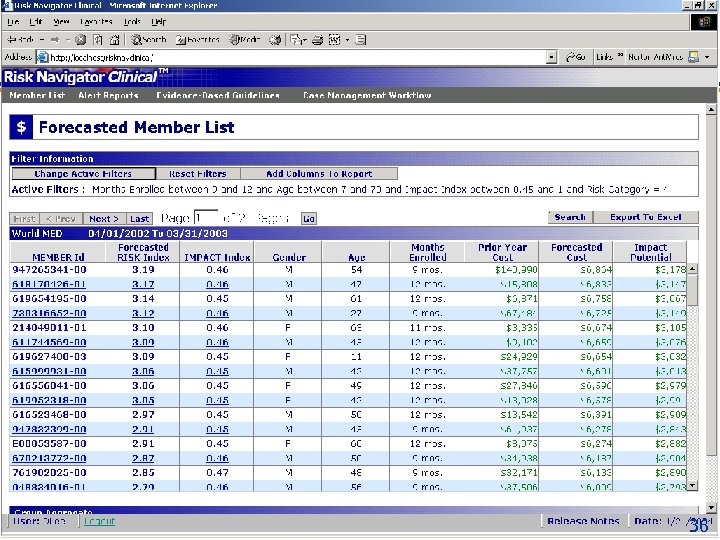720x540 pixels.
Task: Click the dollar sign Forecasted Member List icon
Action: [x=20, y=127]
